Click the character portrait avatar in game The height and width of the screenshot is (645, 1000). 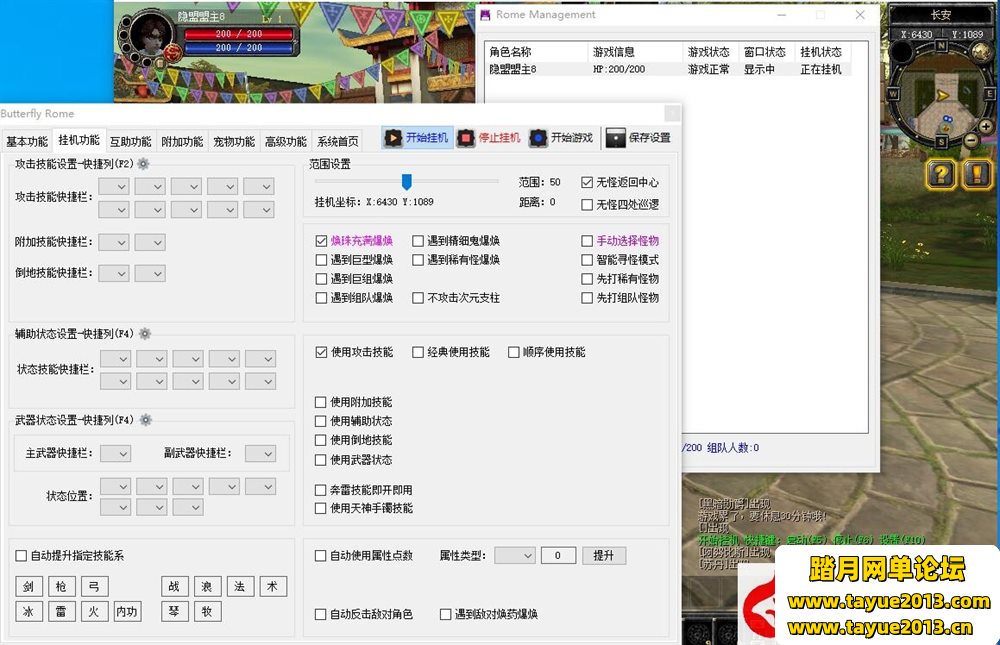pyautogui.click(x=152, y=36)
